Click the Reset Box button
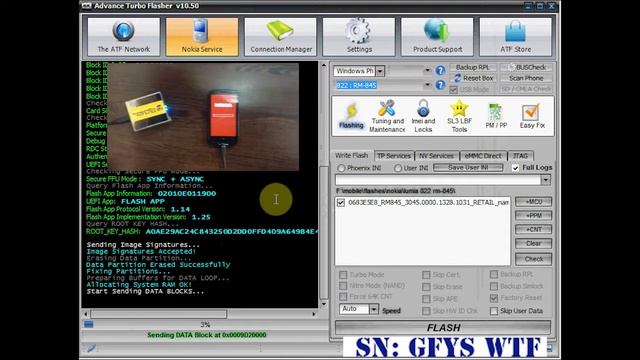 pyautogui.click(x=473, y=78)
